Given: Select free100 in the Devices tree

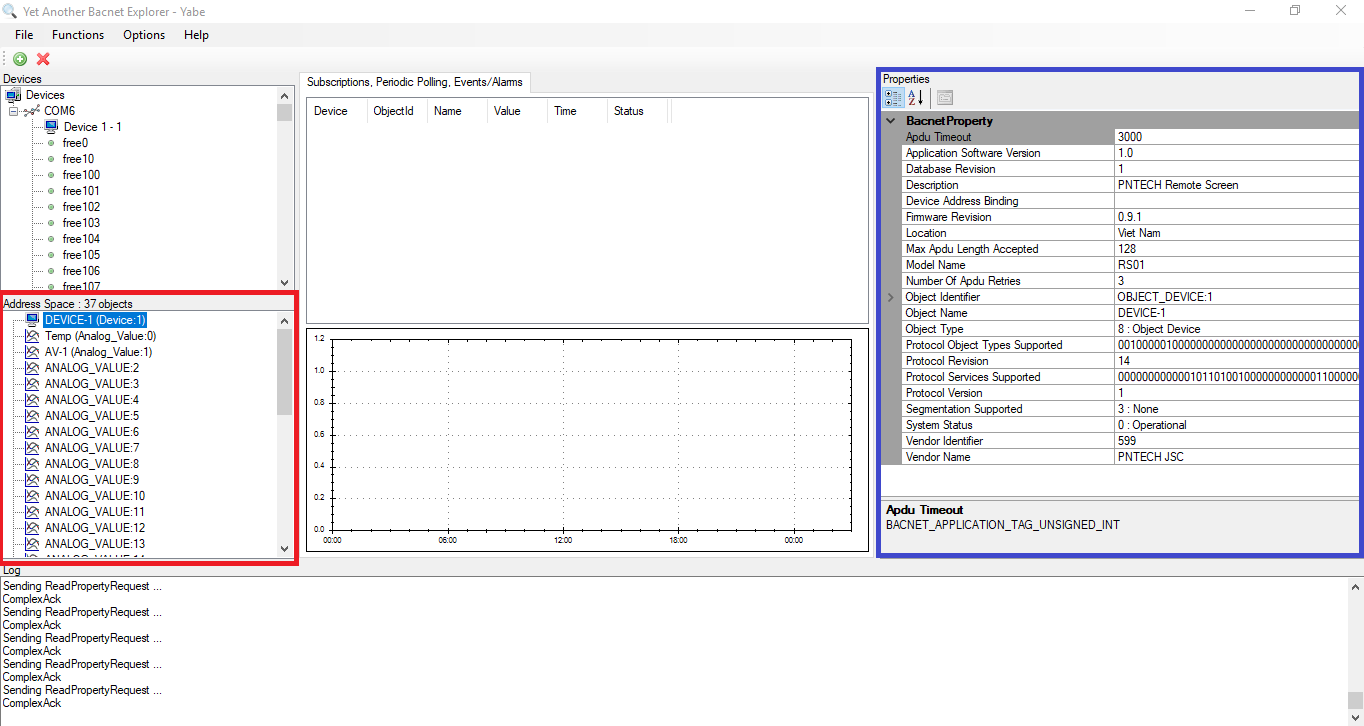Looking at the screenshot, I should click(81, 175).
